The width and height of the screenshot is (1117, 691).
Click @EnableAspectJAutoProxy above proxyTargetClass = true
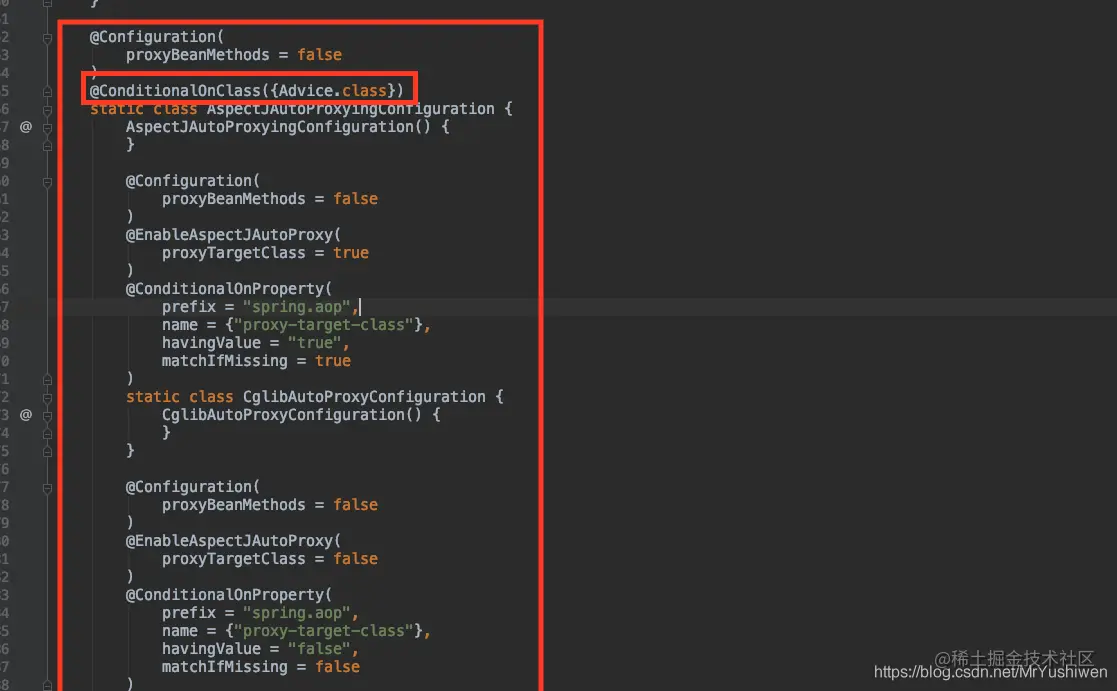[x=229, y=235]
